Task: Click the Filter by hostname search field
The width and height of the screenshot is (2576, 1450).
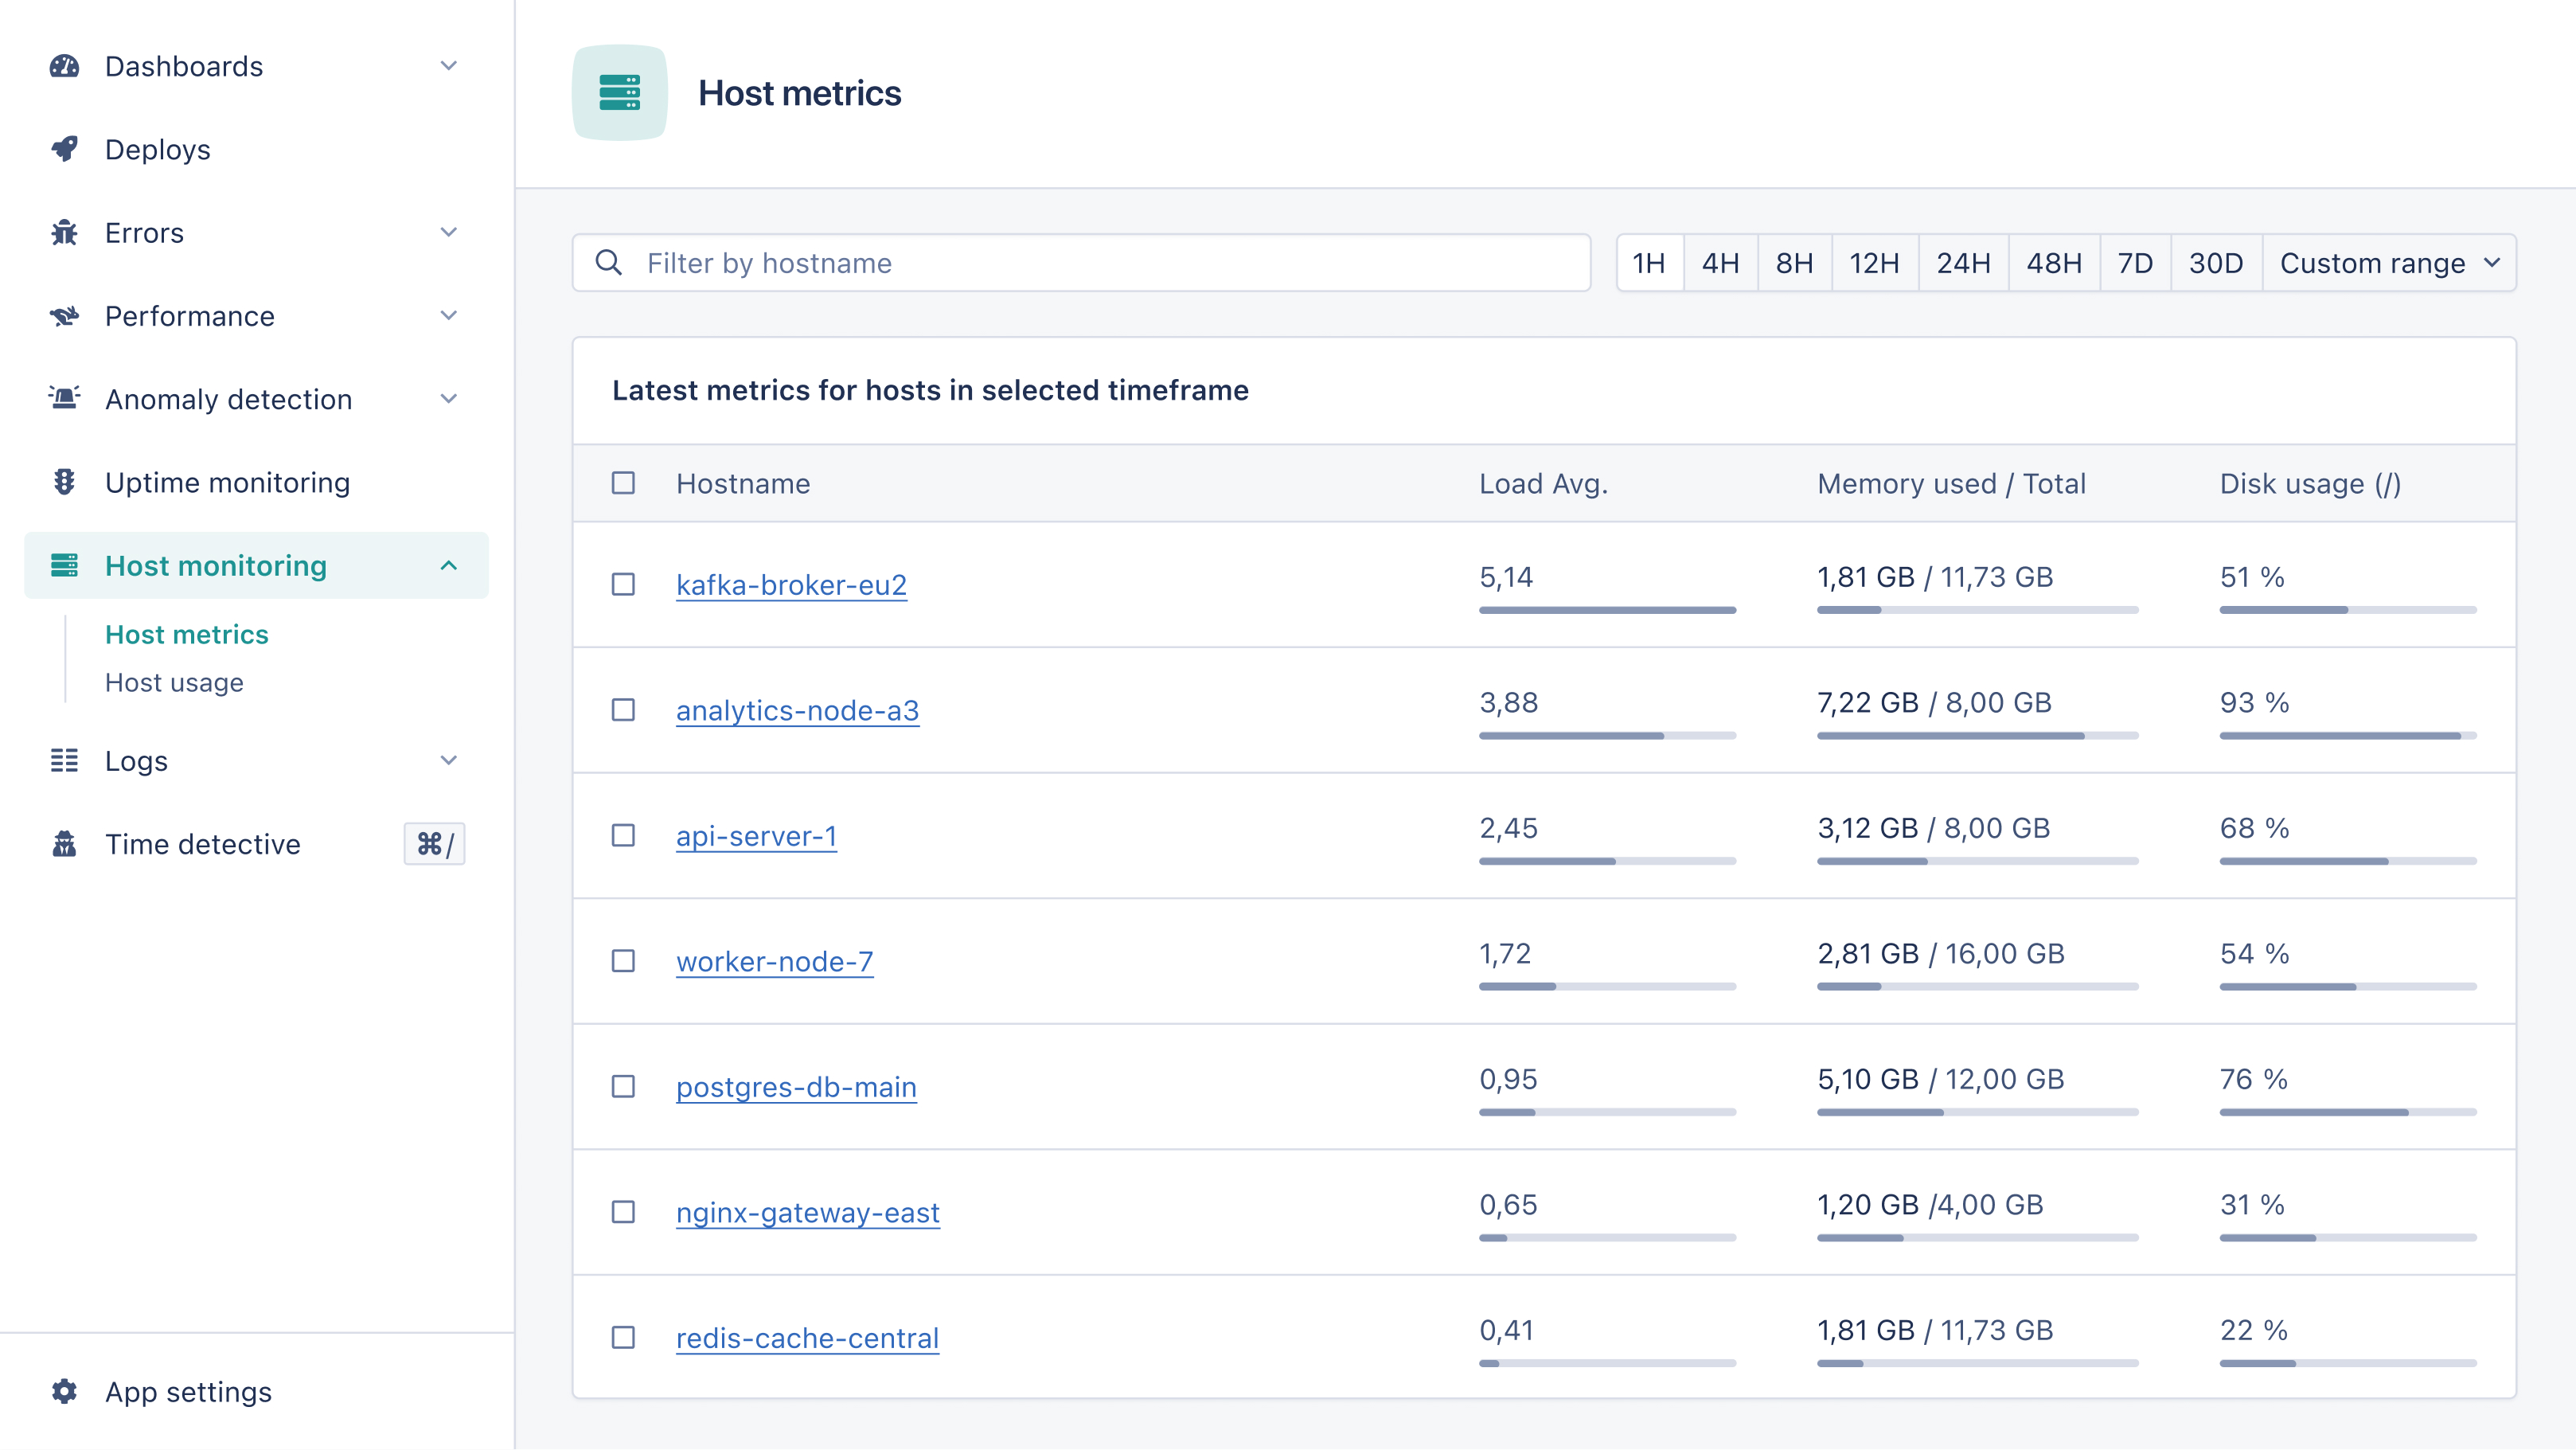Action: tap(1100, 263)
